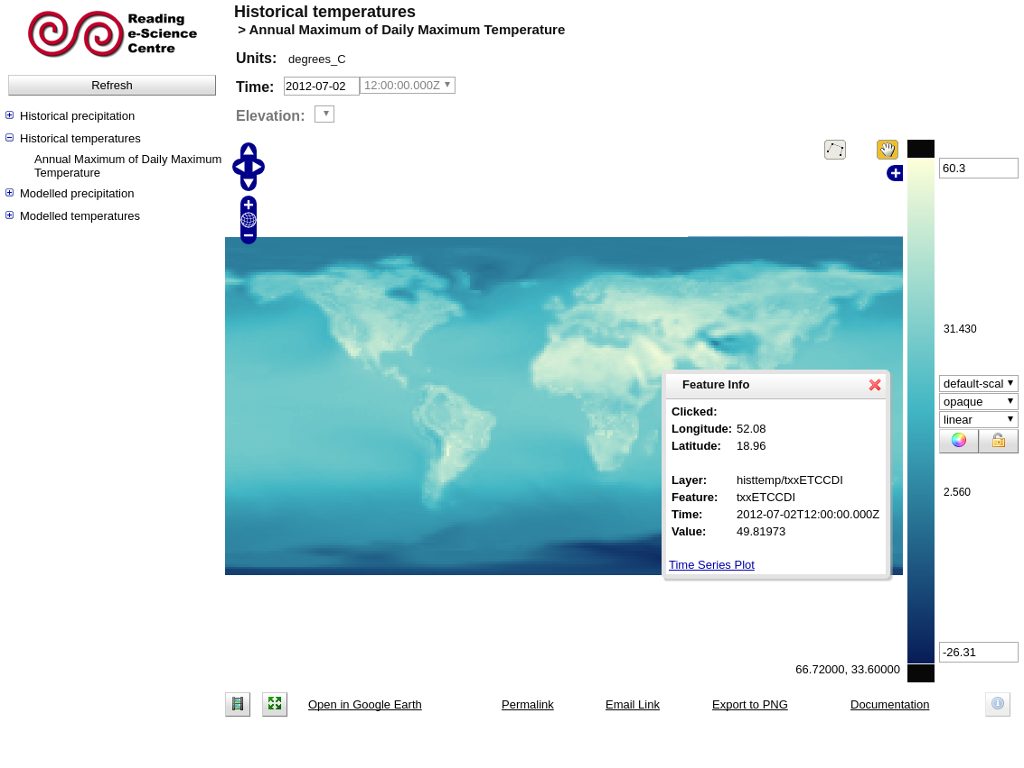Open the colour palette chooser
The width and height of the screenshot is (1024, 768).
[x=959, y=441]
